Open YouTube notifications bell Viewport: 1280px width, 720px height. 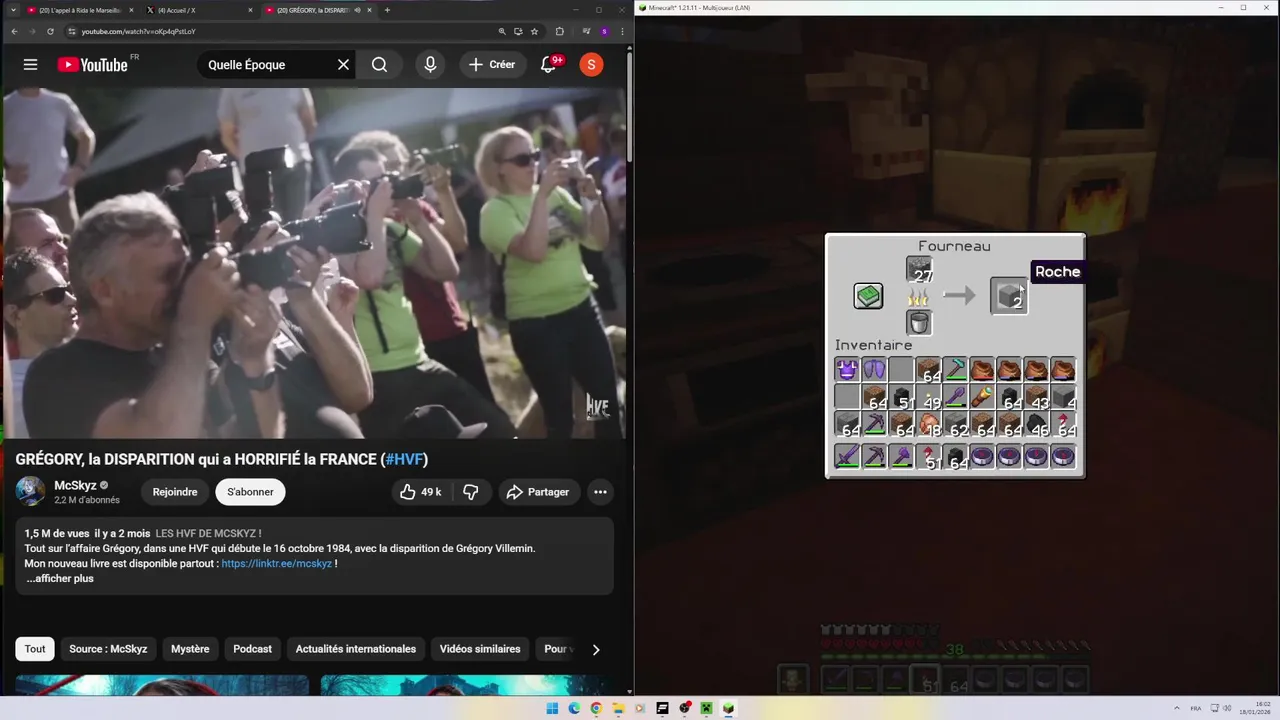tap(549, 65)
